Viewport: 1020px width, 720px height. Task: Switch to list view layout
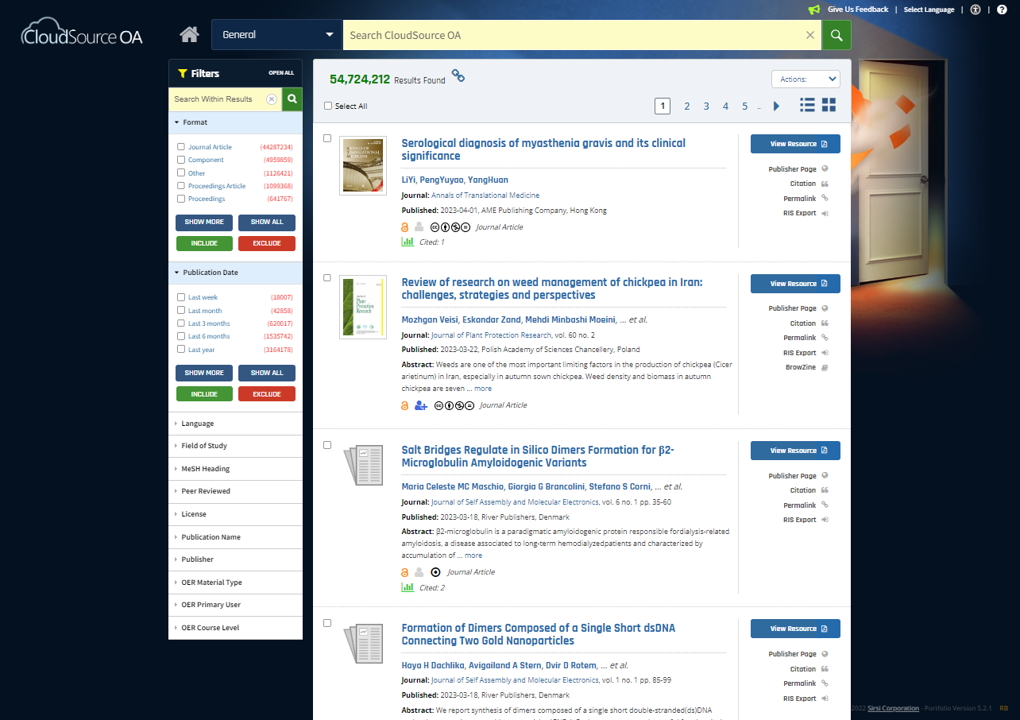[x=807, y=105]
